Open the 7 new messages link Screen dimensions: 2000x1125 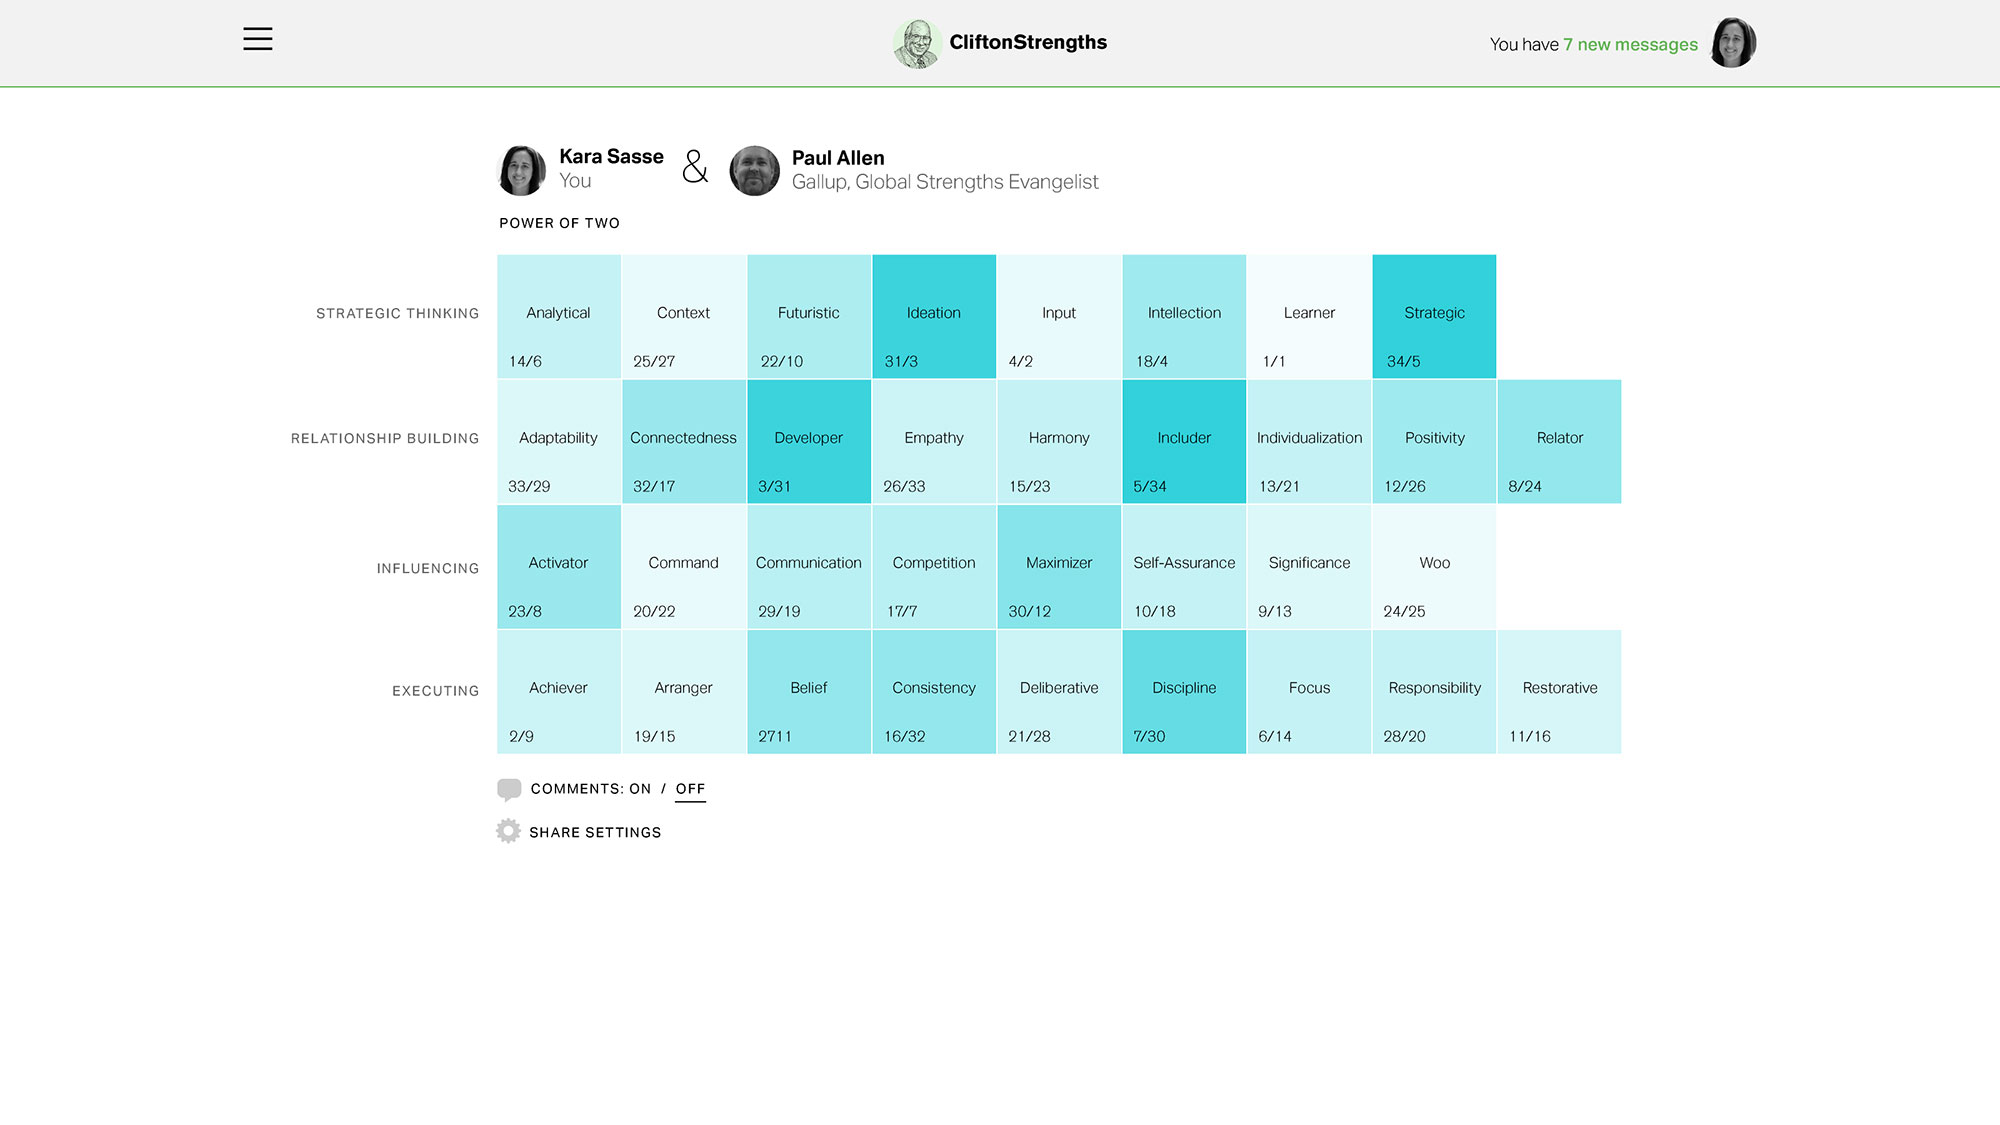(1630, 45)
